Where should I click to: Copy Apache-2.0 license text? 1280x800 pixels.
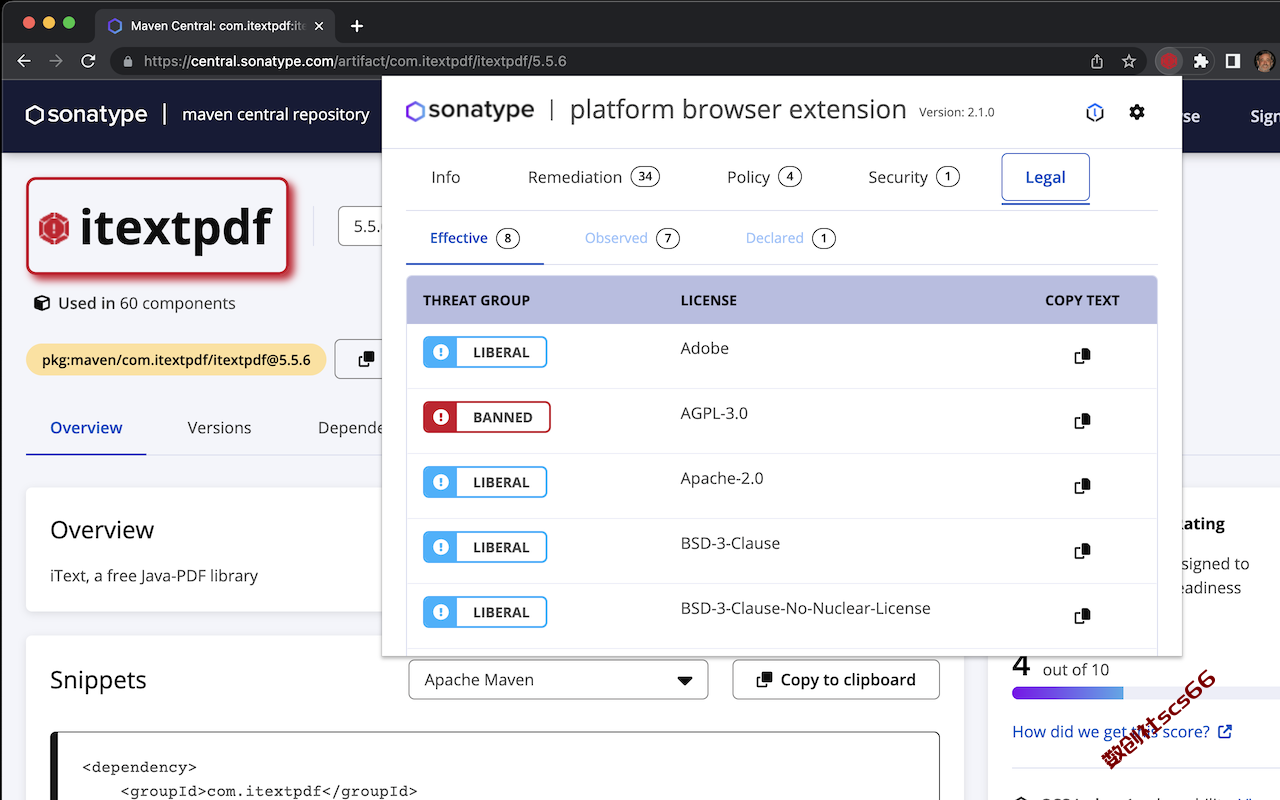[x=1082, y=486]
